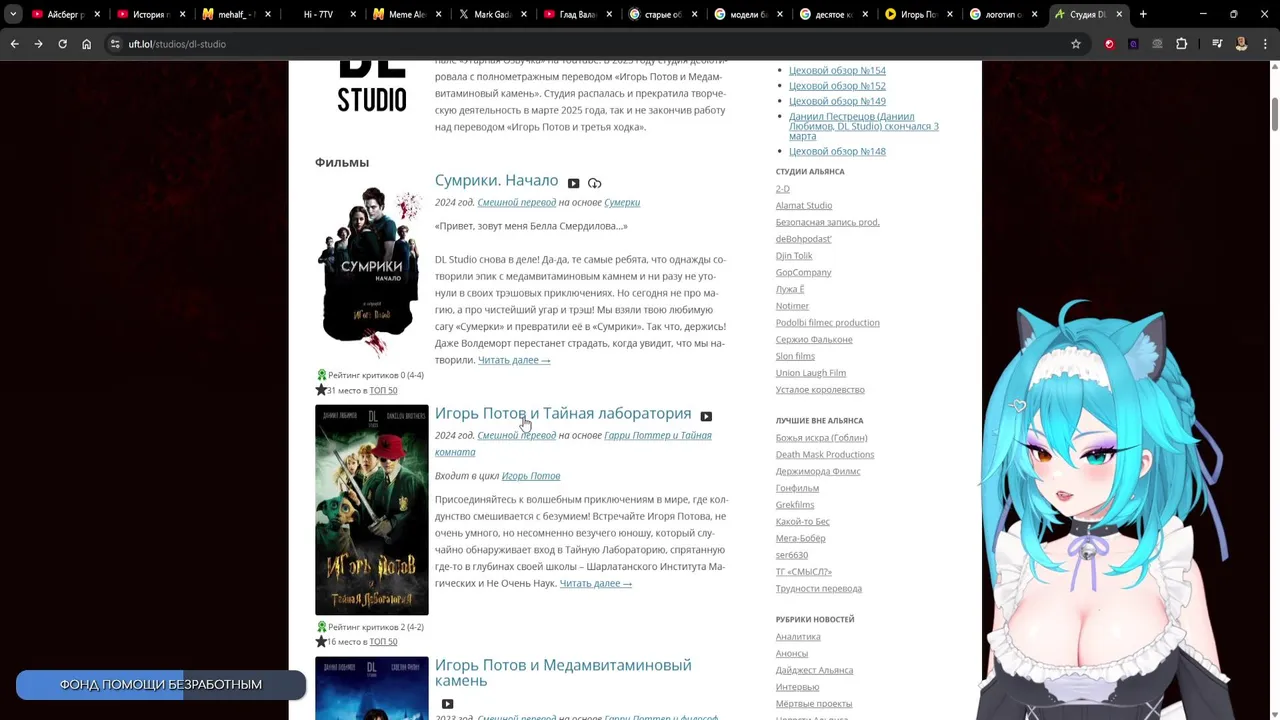Click the Сумрики. Начало poster thumbnail
The image size is (1280, 720).
coord(371,272)
